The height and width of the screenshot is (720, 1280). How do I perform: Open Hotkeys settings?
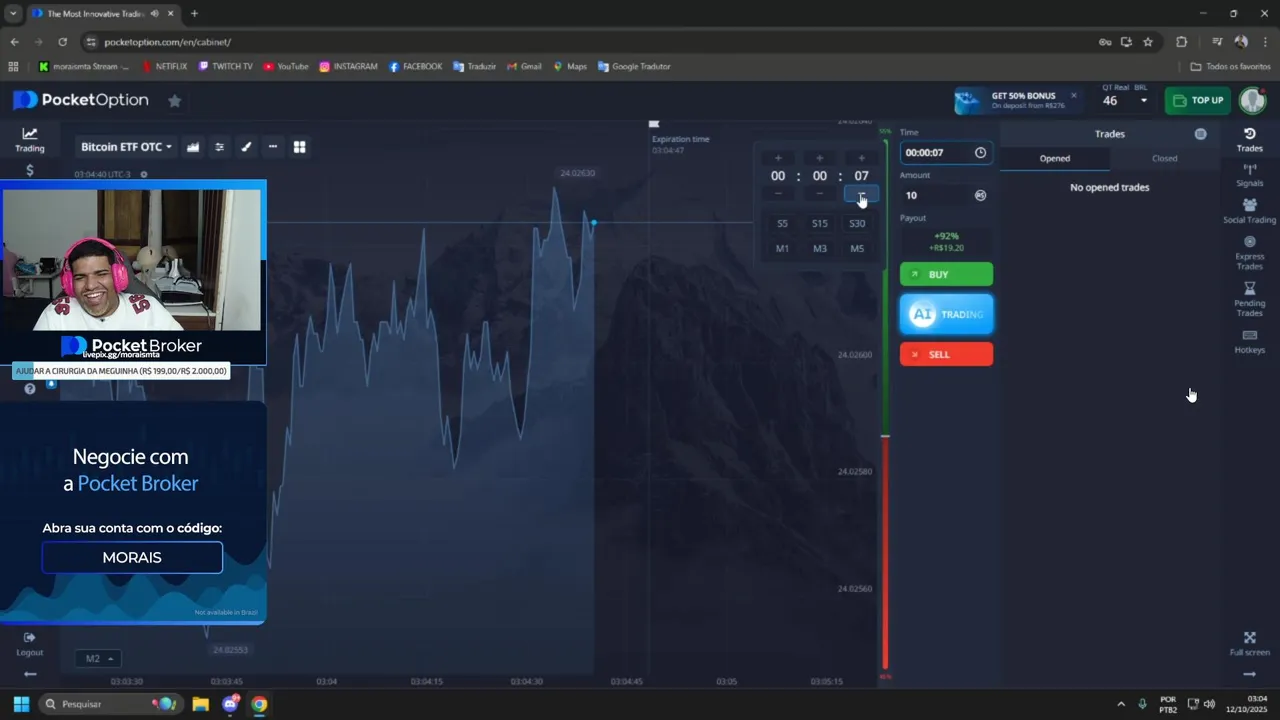point(1249,342)
